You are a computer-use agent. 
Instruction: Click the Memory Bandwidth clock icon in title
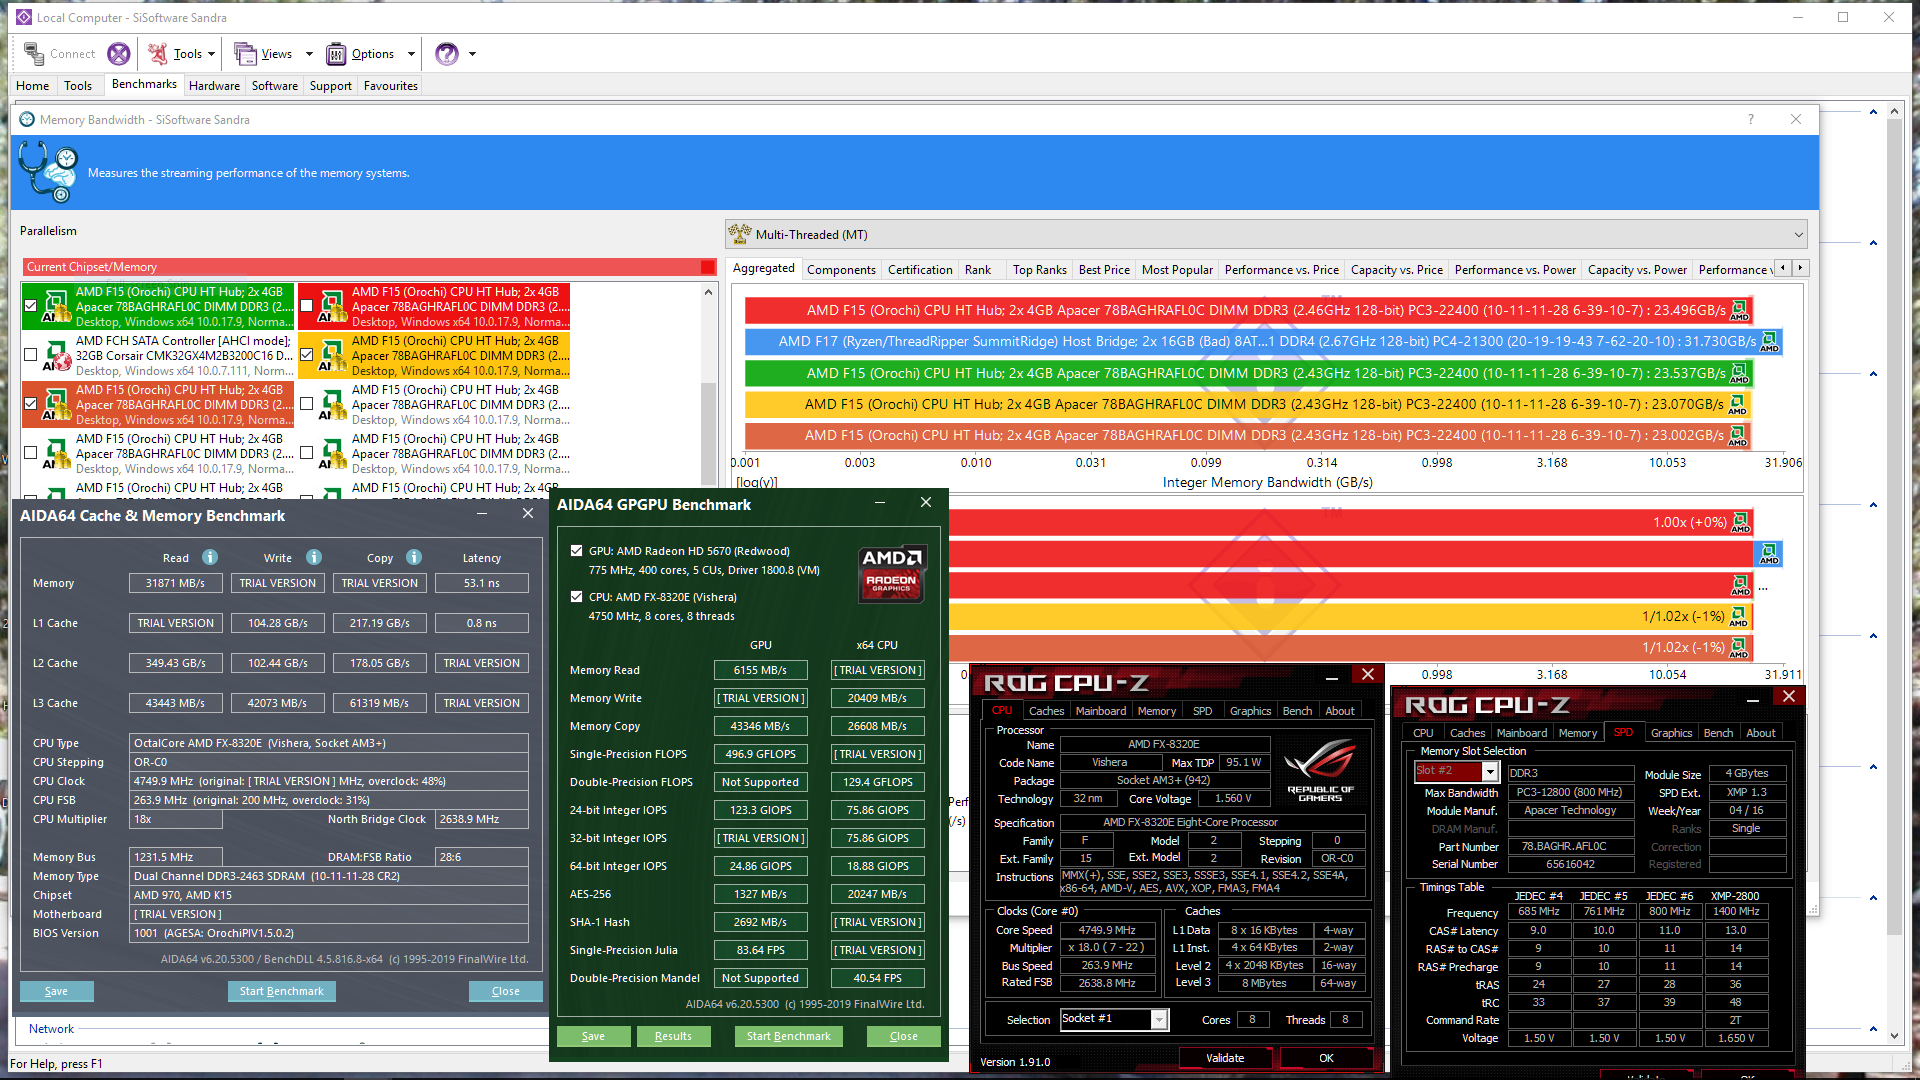point(27,119)
